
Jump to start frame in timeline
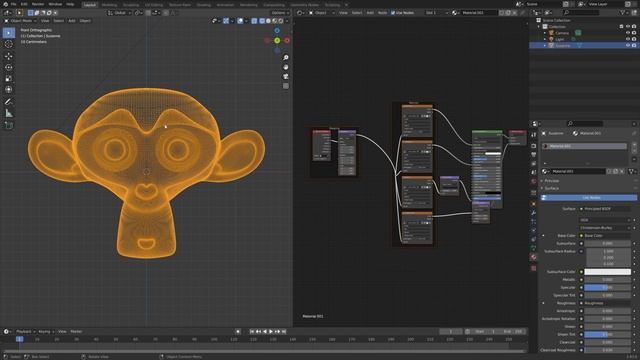click(252, 332)
